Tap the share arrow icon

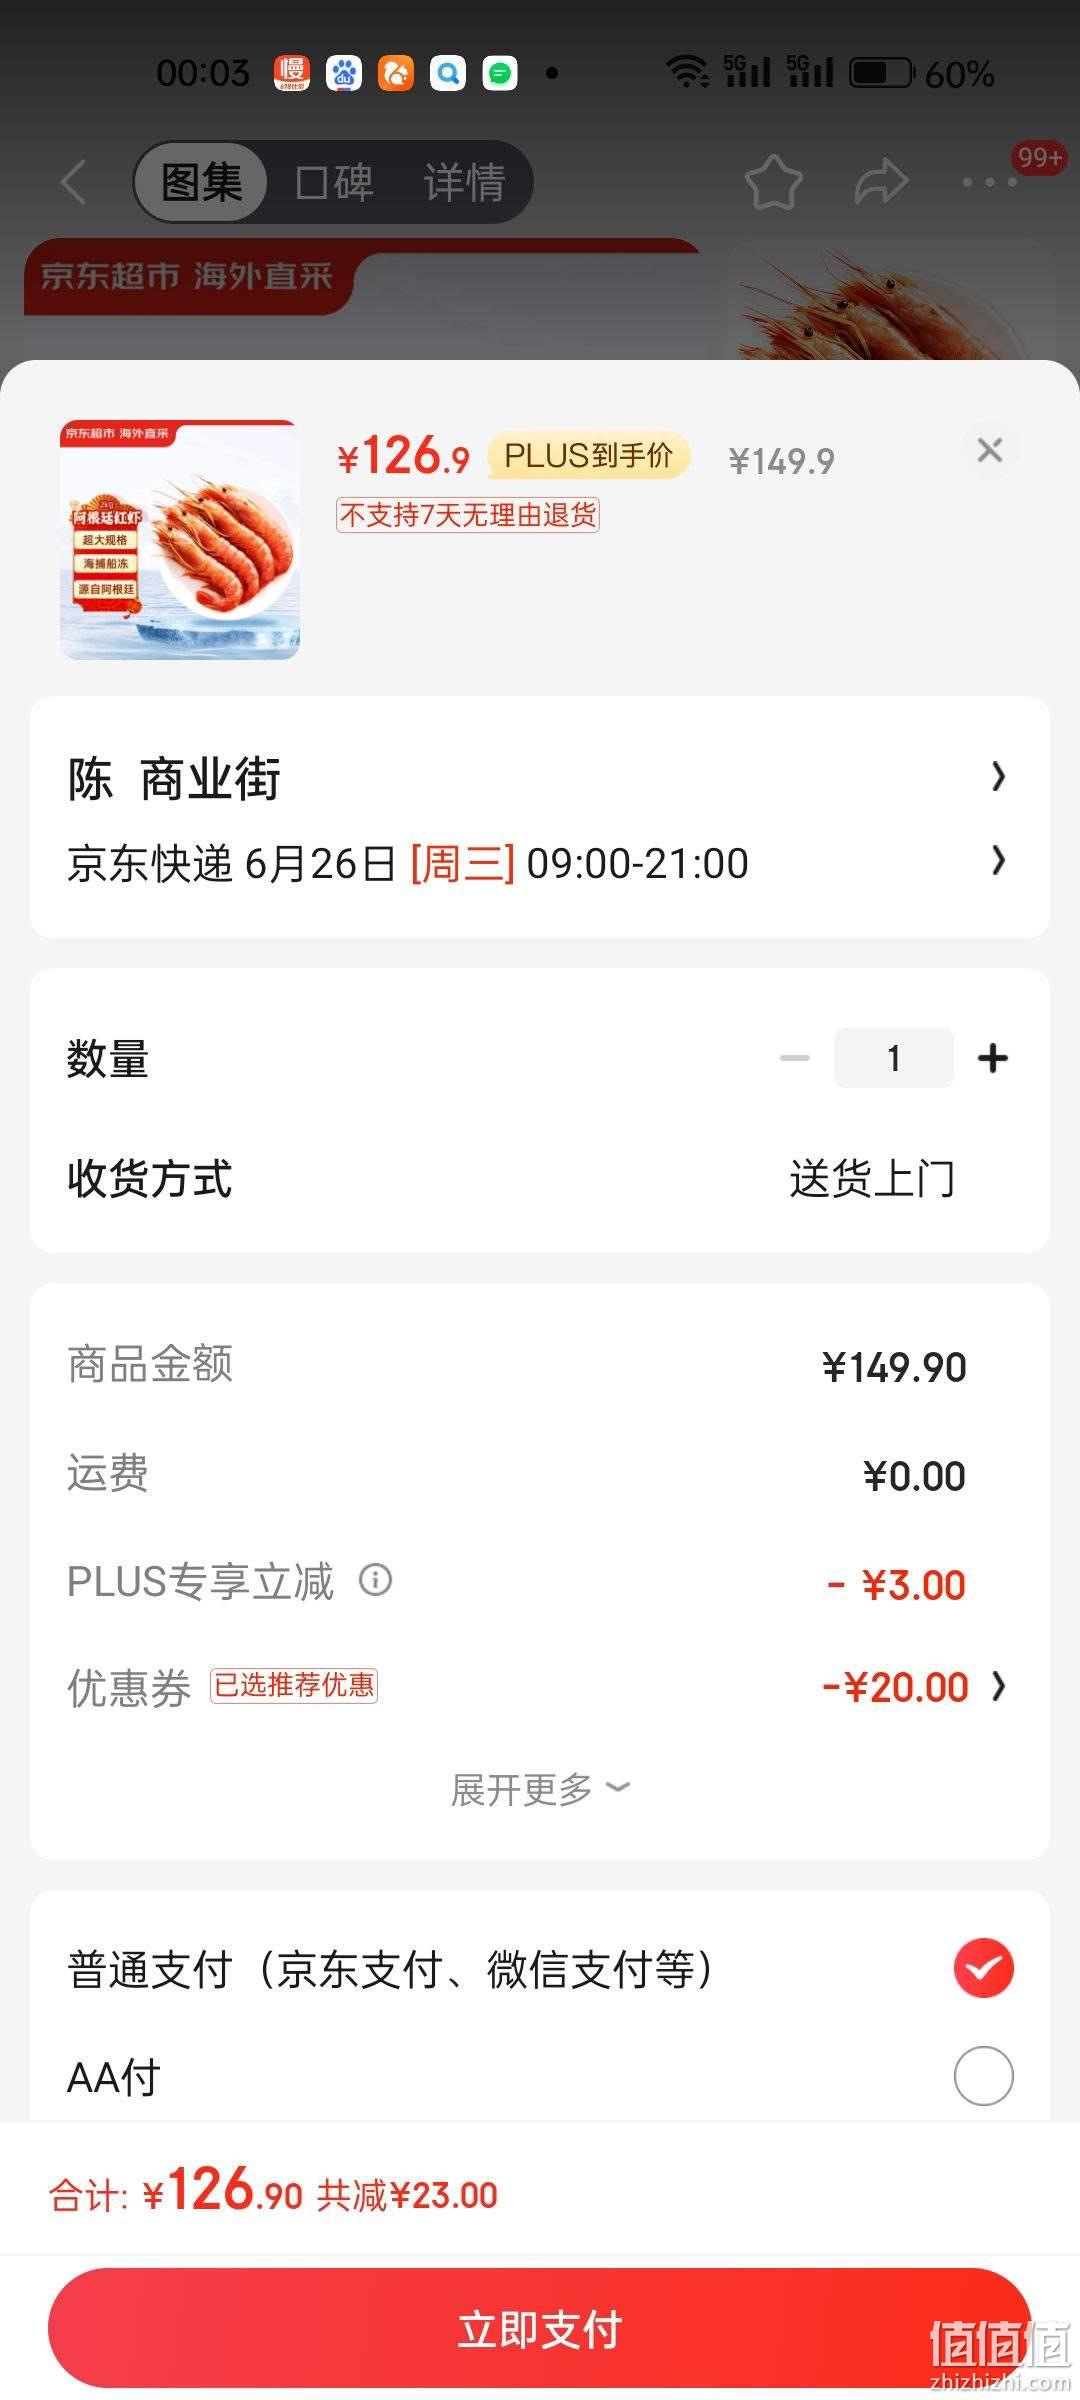pos(881,182)
